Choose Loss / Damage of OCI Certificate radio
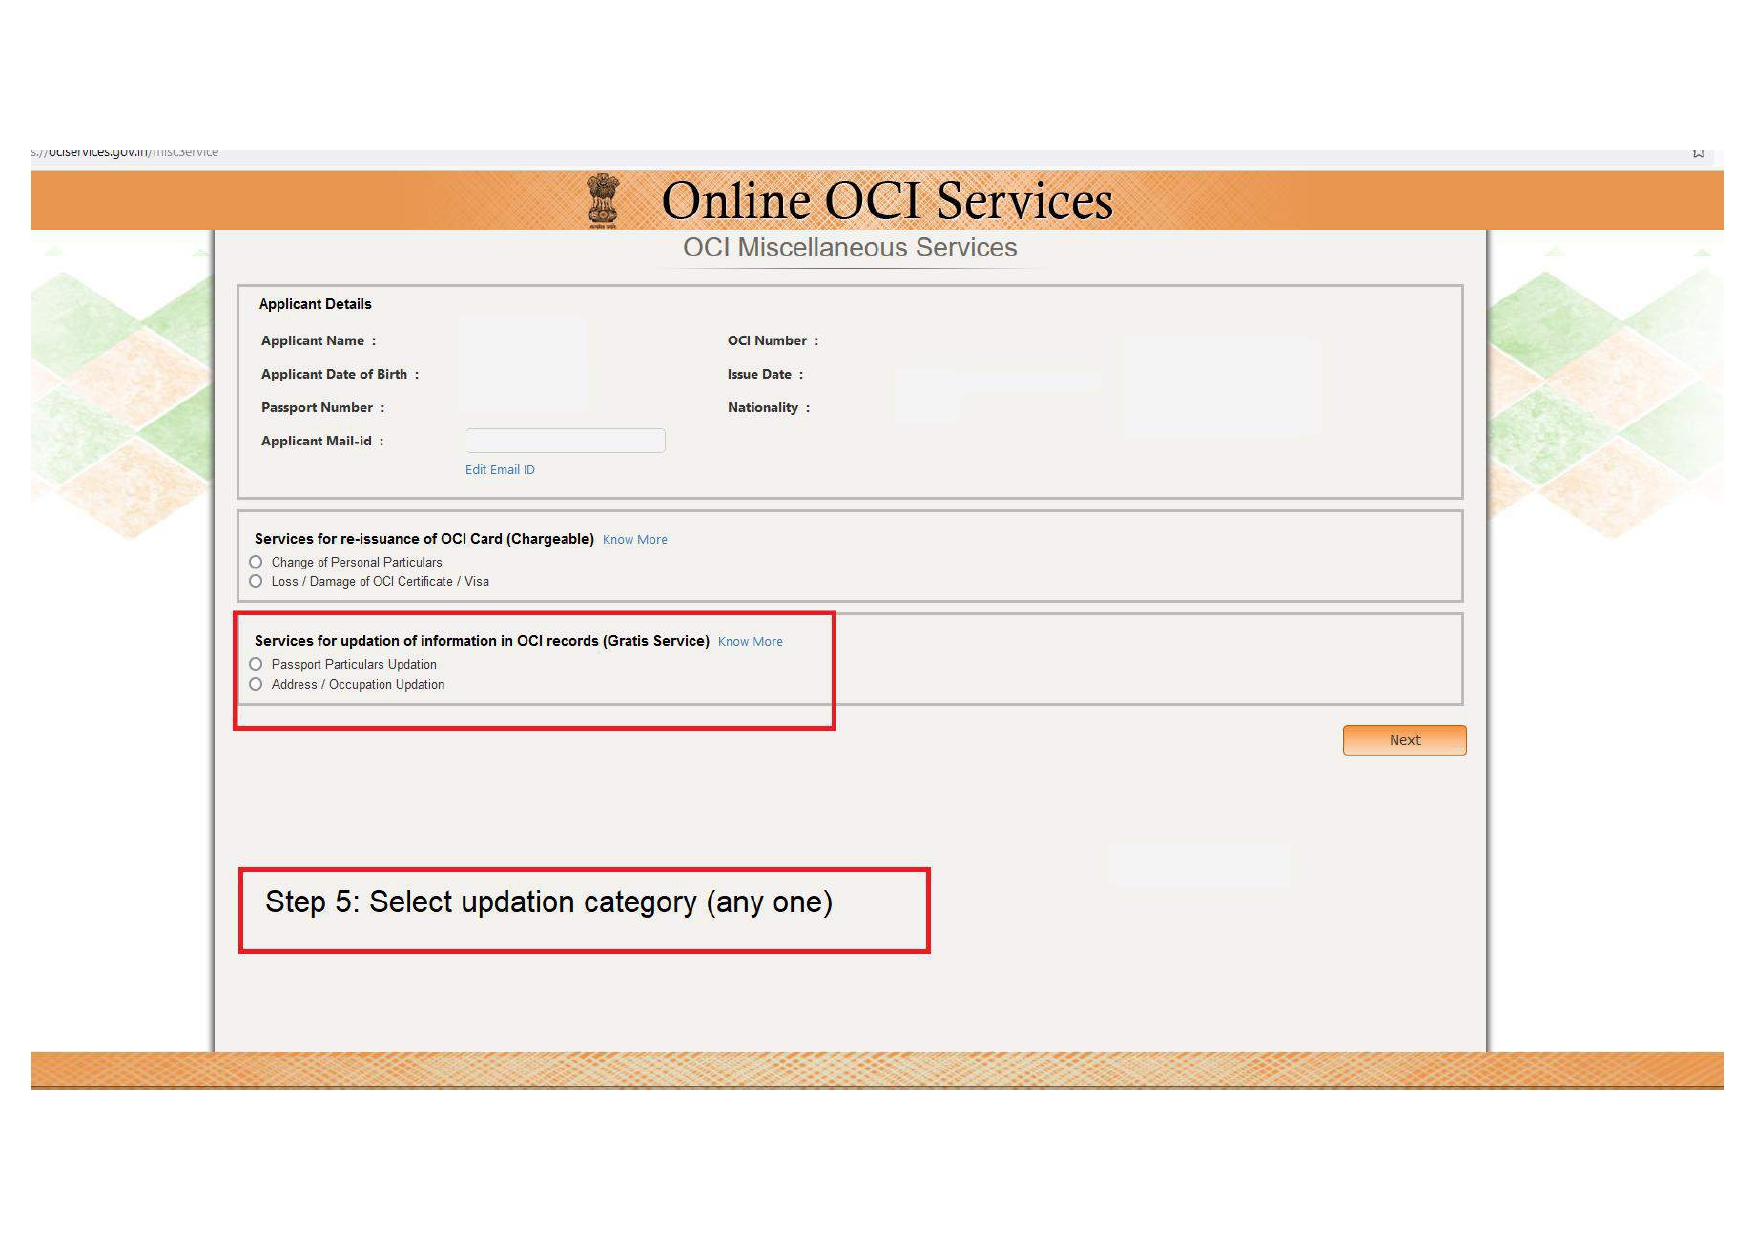 [256, 581]
